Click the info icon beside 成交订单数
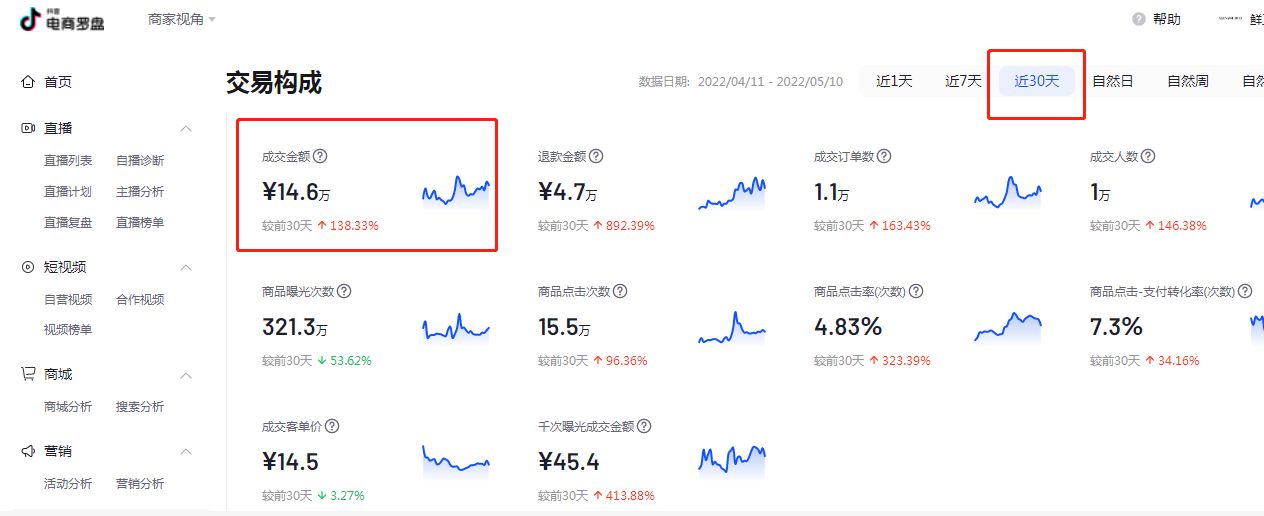 (x=884, y=157)
